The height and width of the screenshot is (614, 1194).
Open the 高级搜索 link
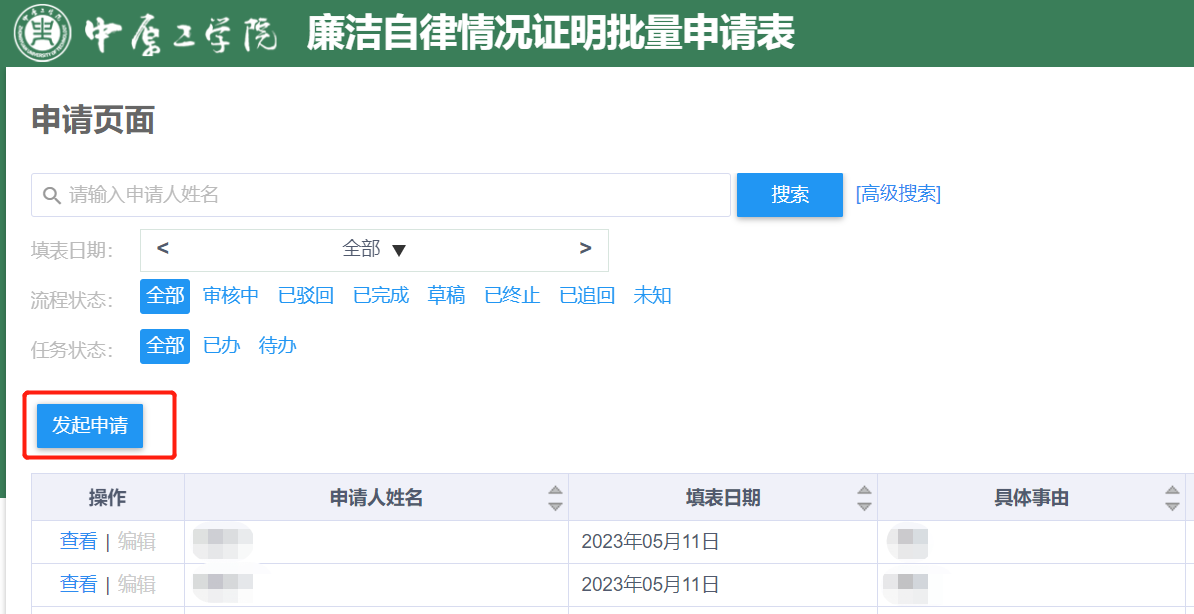(899, 194)
